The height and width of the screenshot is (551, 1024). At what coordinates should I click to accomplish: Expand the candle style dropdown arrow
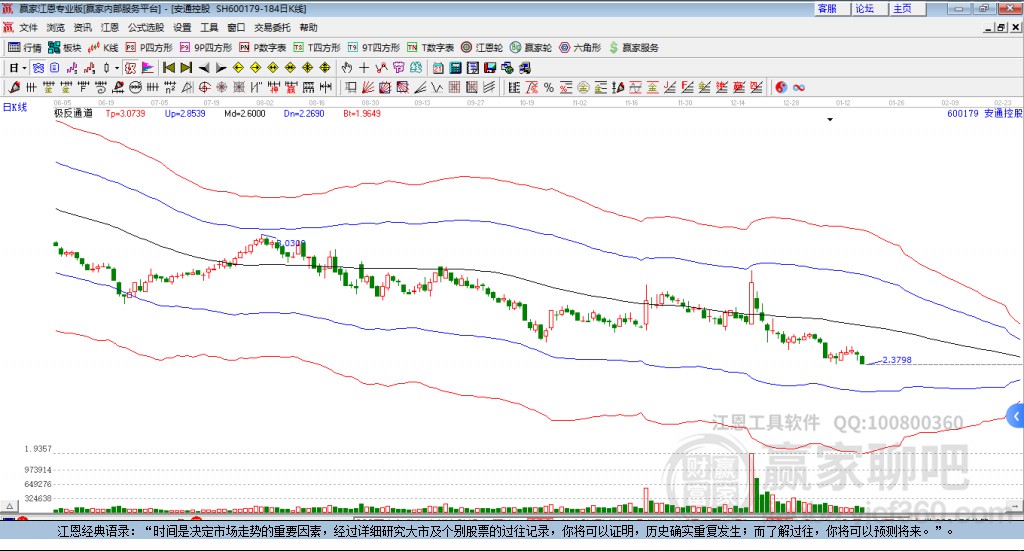click(117, 68)
